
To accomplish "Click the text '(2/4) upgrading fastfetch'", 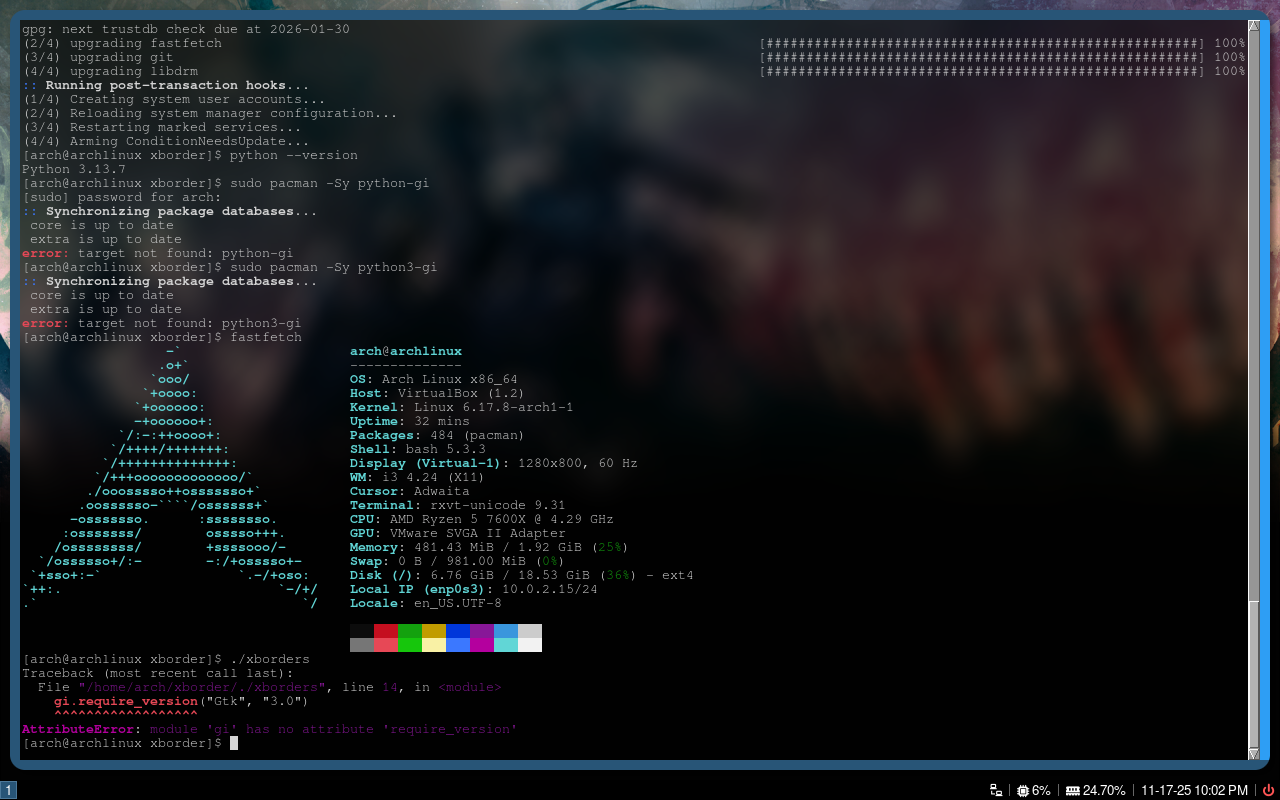I will (122, 43).
